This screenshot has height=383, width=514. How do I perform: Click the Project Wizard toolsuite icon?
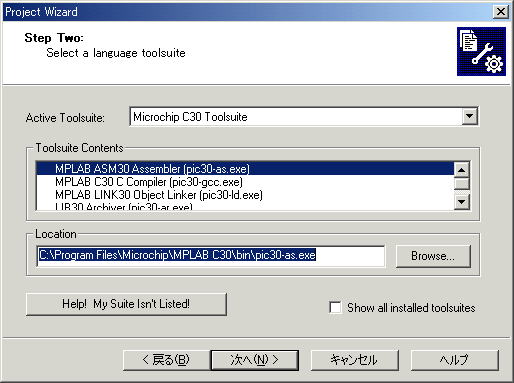481,52
